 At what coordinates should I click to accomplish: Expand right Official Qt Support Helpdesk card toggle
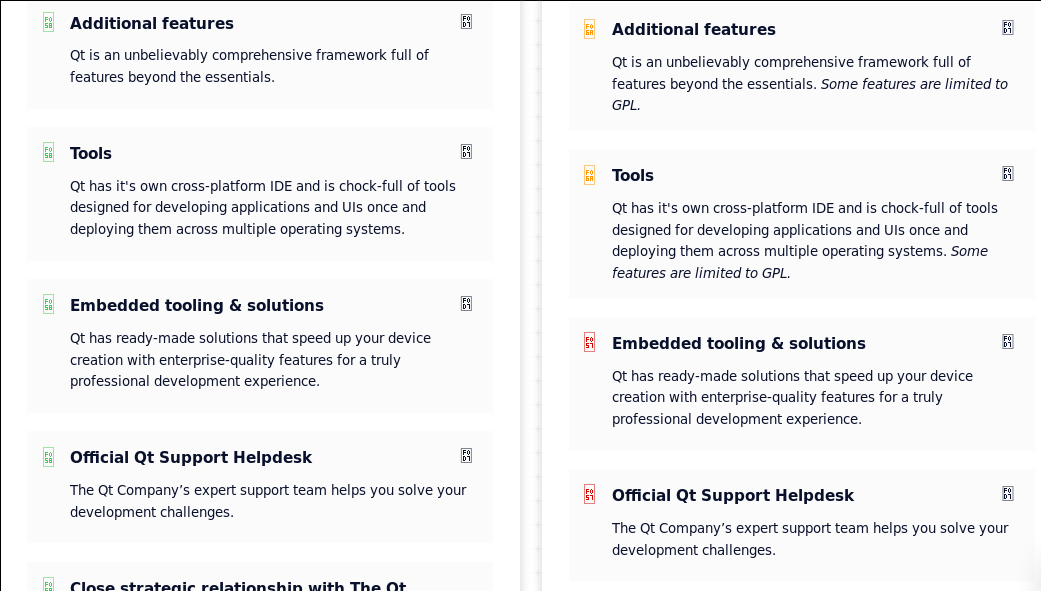[x=1008, y=494]
